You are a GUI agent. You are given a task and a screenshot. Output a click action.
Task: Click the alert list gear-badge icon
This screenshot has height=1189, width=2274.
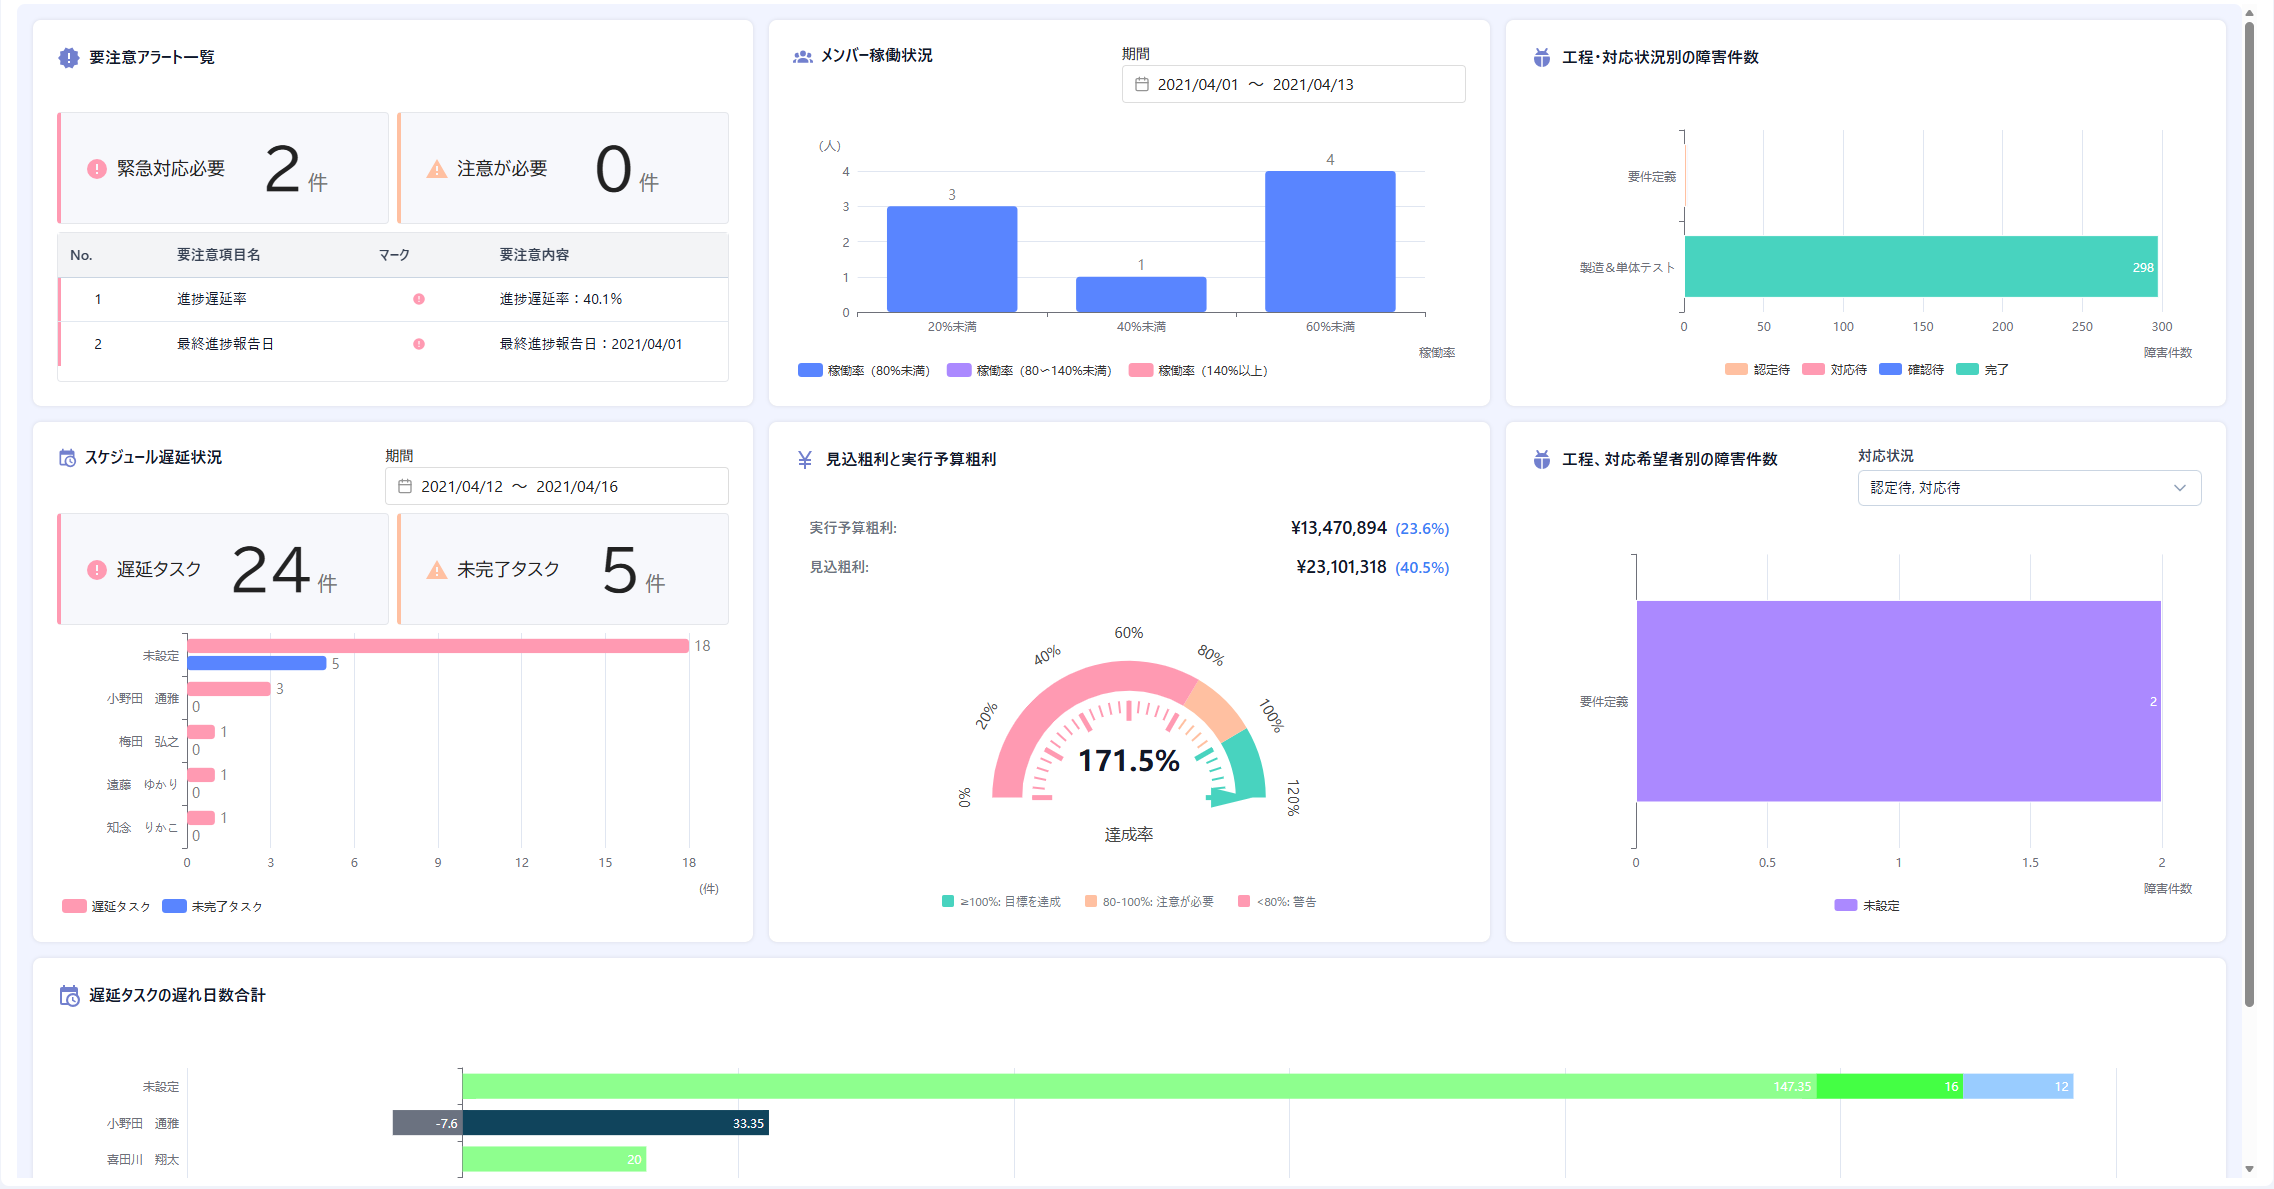(68, 58)
